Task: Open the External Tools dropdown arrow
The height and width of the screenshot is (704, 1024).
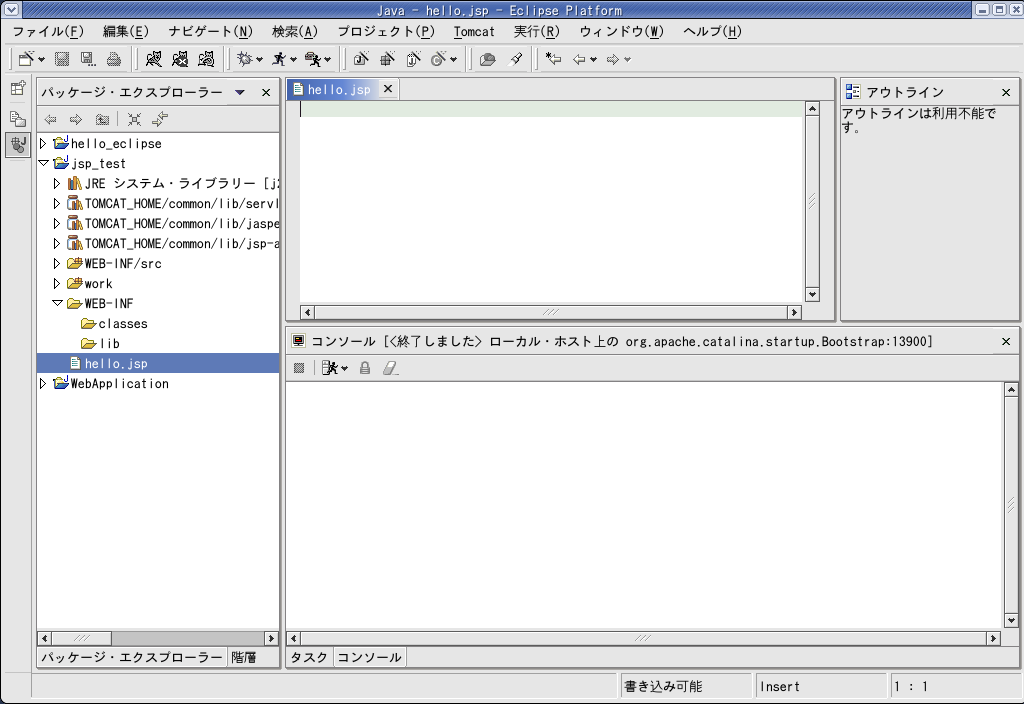Action: 328,59
